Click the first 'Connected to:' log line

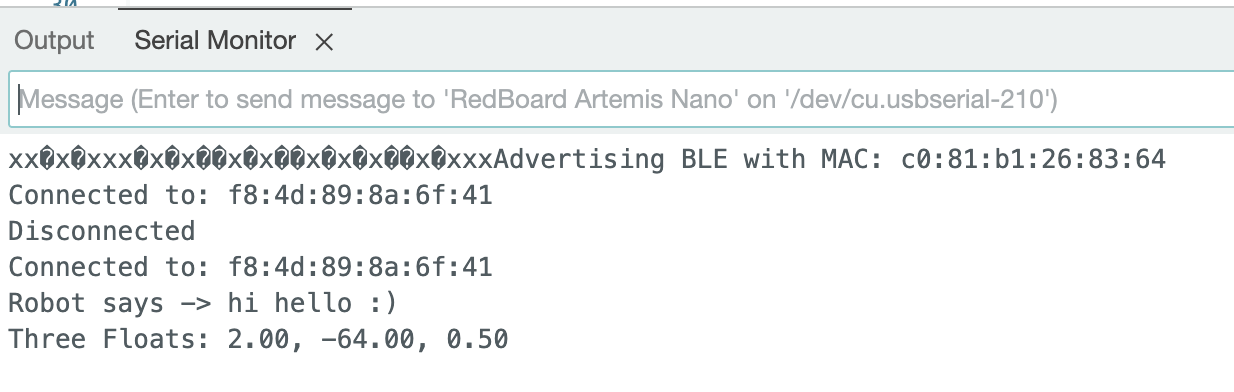(251, 195)
